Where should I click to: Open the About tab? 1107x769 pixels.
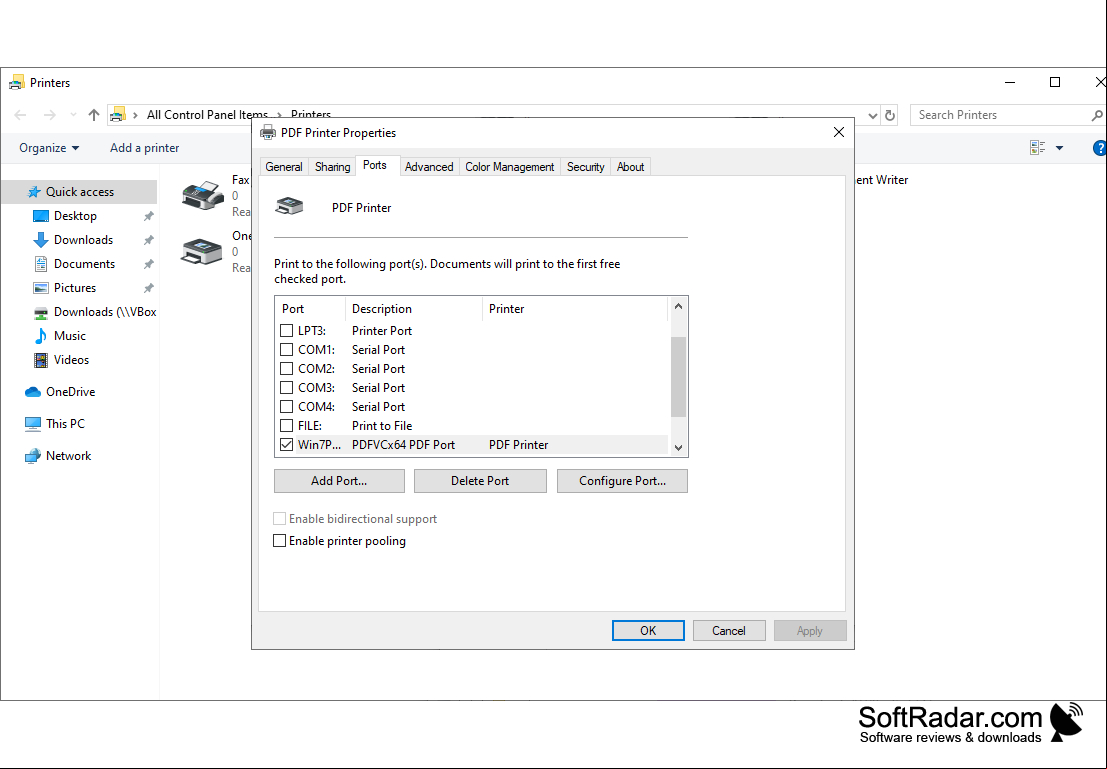pos(630,167)
